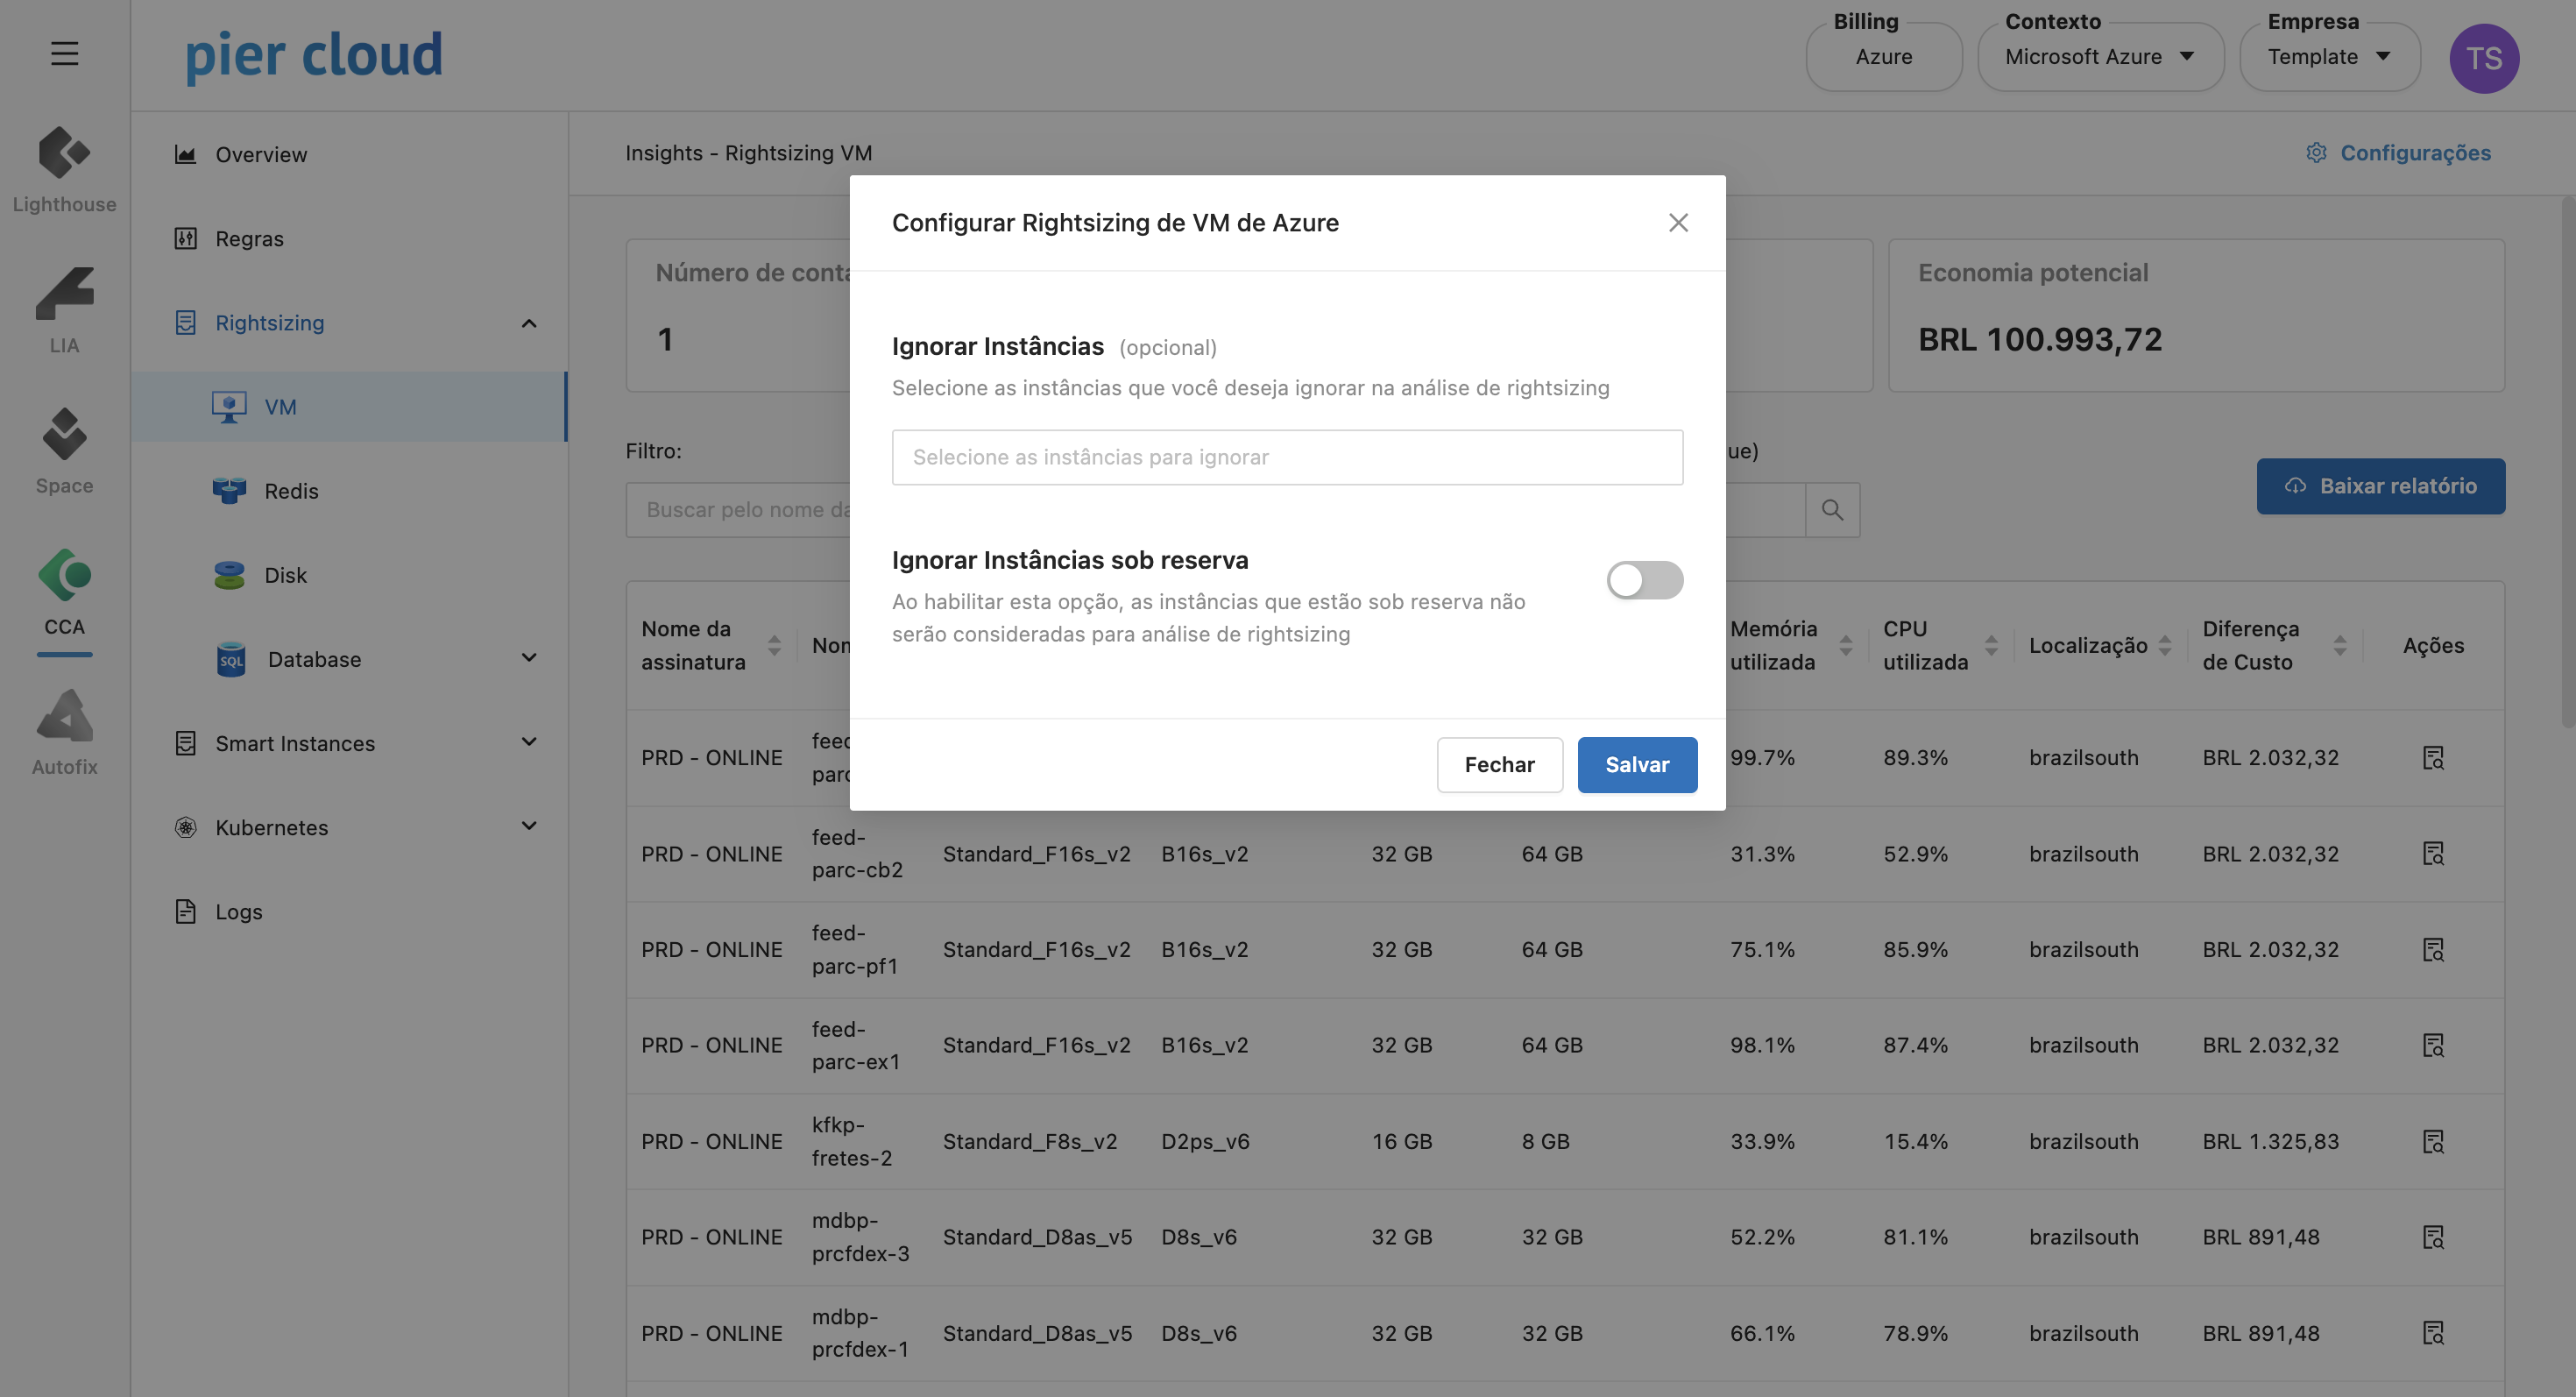
Task: Click the hamburger menu icon
Action: [64, 53]
